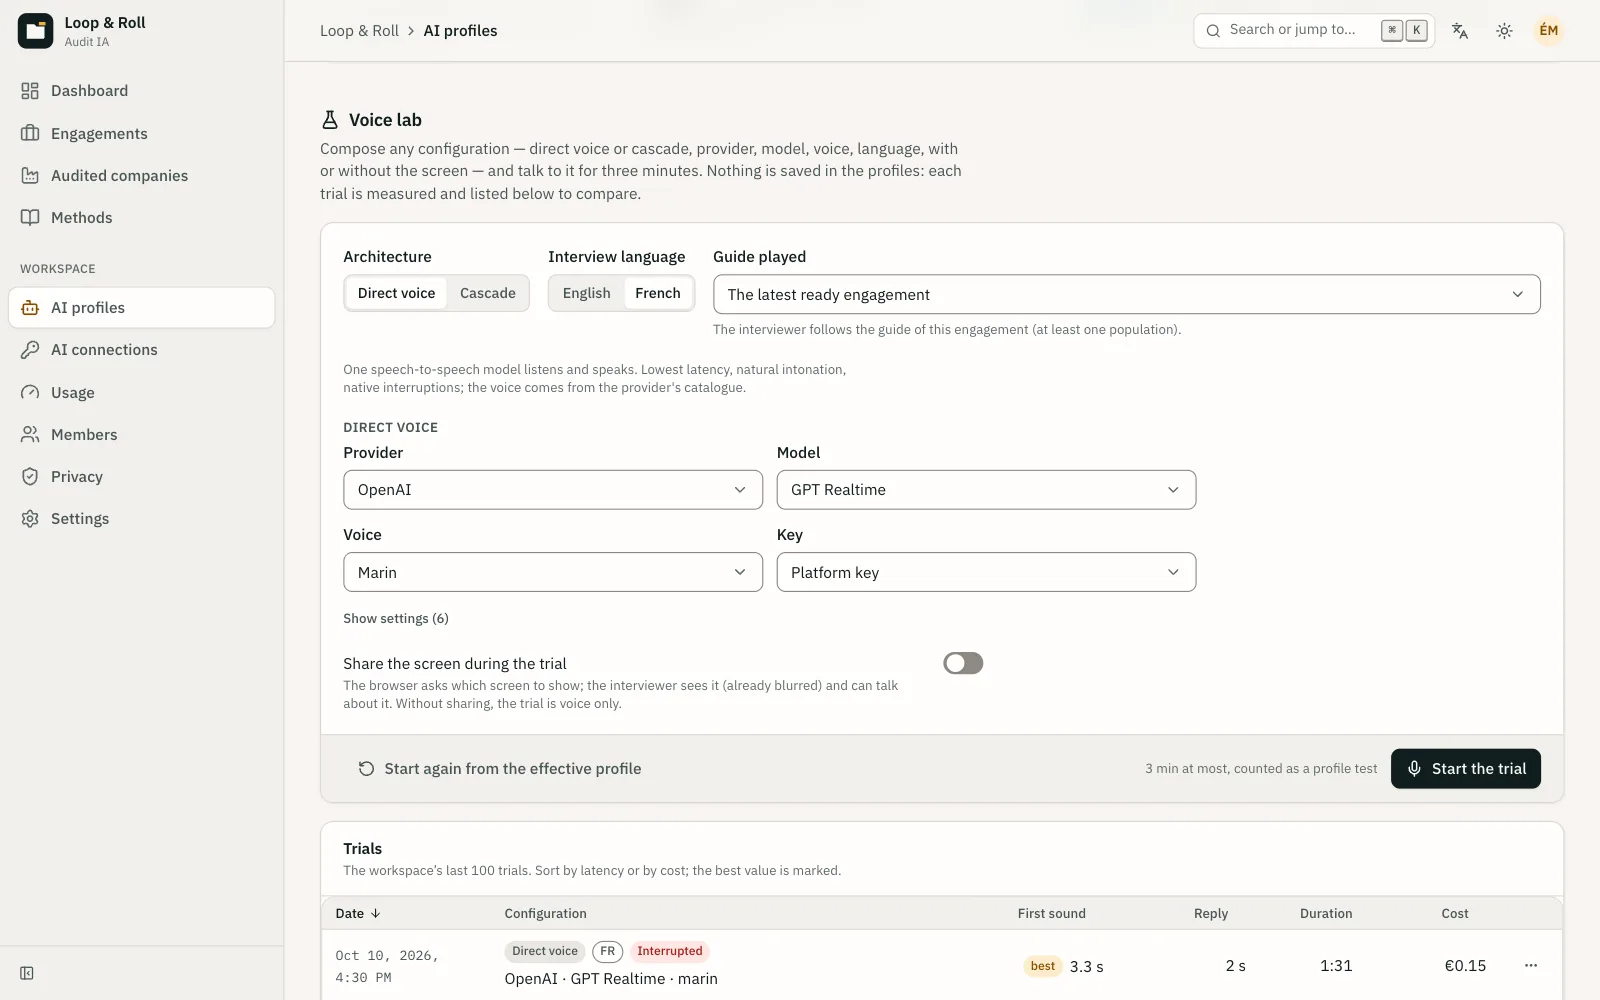Toggle Share the screen during the trial
The width and height of the screenshot is (1600, 1000).
(x=963, y=663)
